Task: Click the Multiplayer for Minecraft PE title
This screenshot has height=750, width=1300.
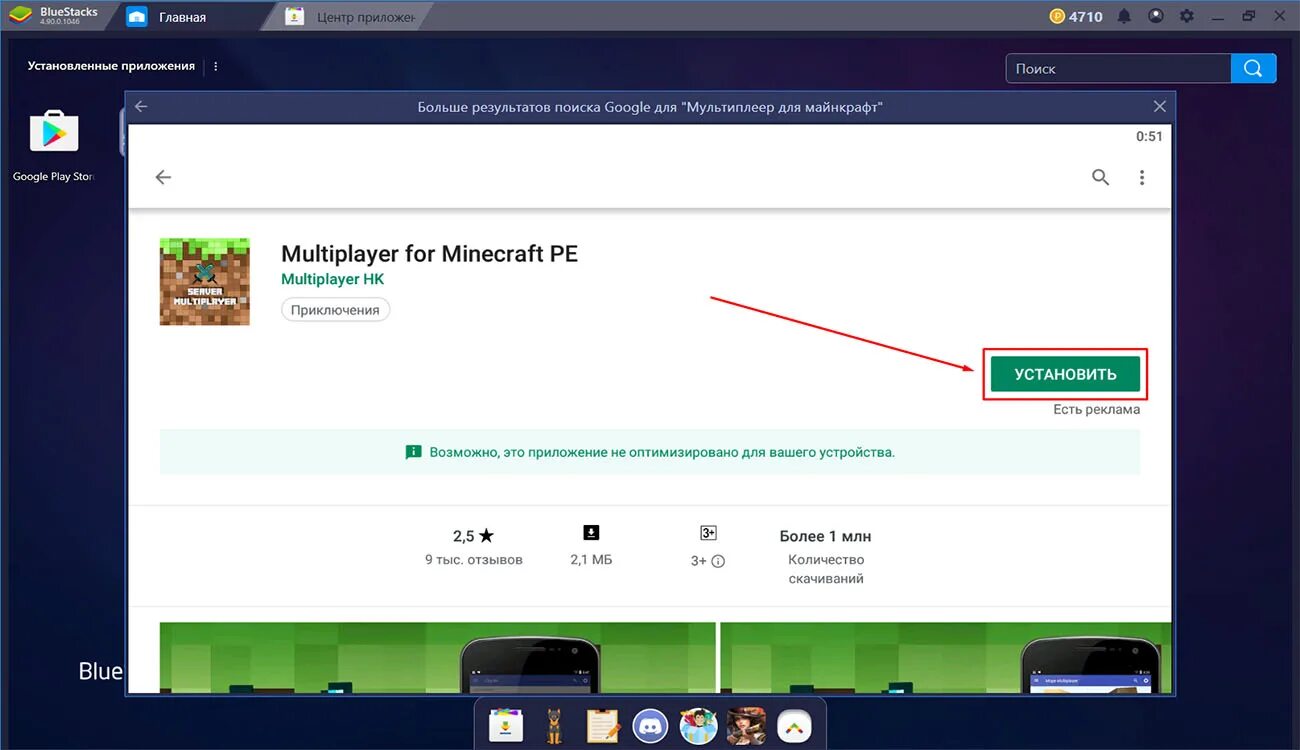Action: [429, 253]
